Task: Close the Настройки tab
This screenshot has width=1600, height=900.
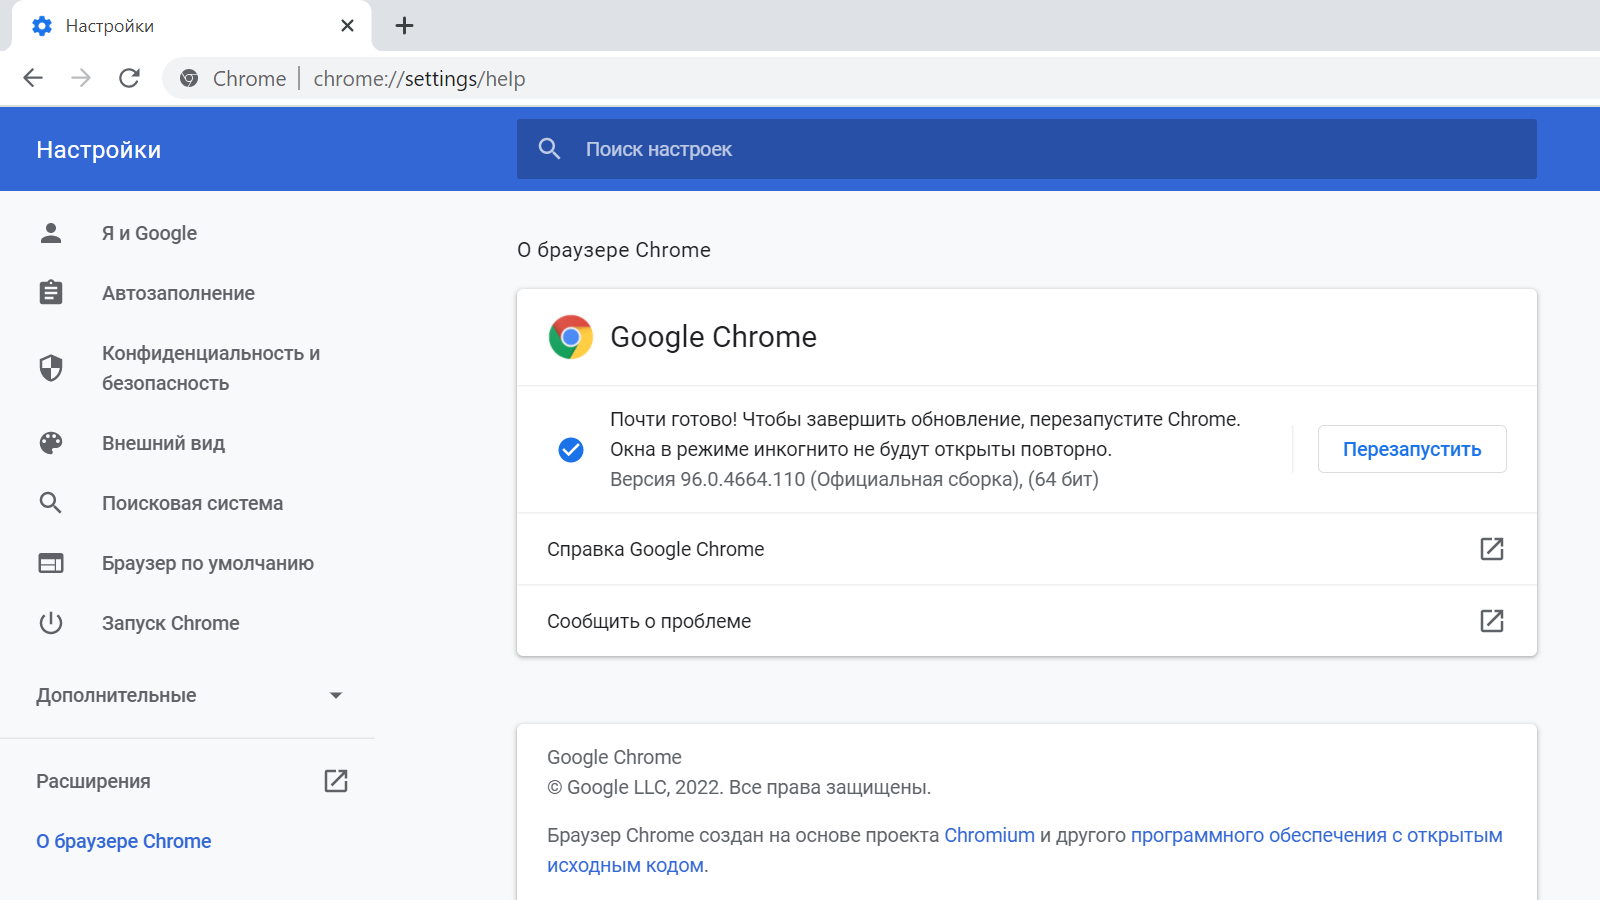Action: pos(347,26)
